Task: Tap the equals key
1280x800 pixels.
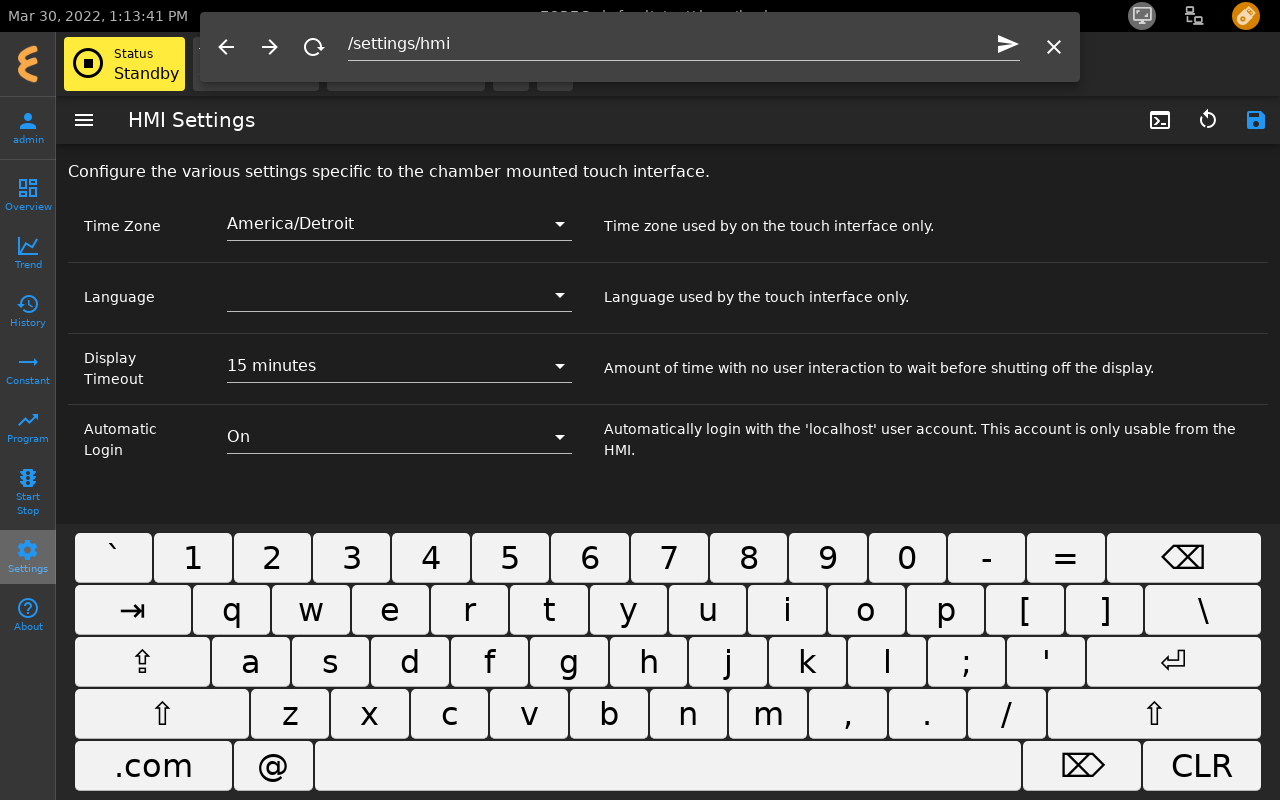Action: click(x=1066, y=558)
